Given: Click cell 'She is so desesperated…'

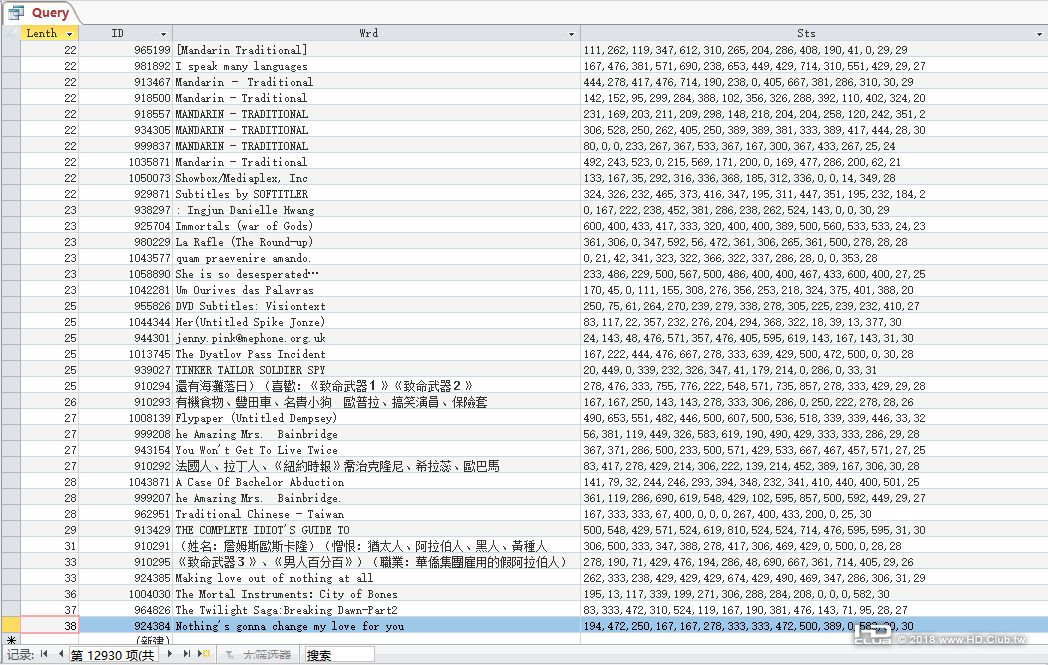Looking at the screenshot, I should 376,275.
